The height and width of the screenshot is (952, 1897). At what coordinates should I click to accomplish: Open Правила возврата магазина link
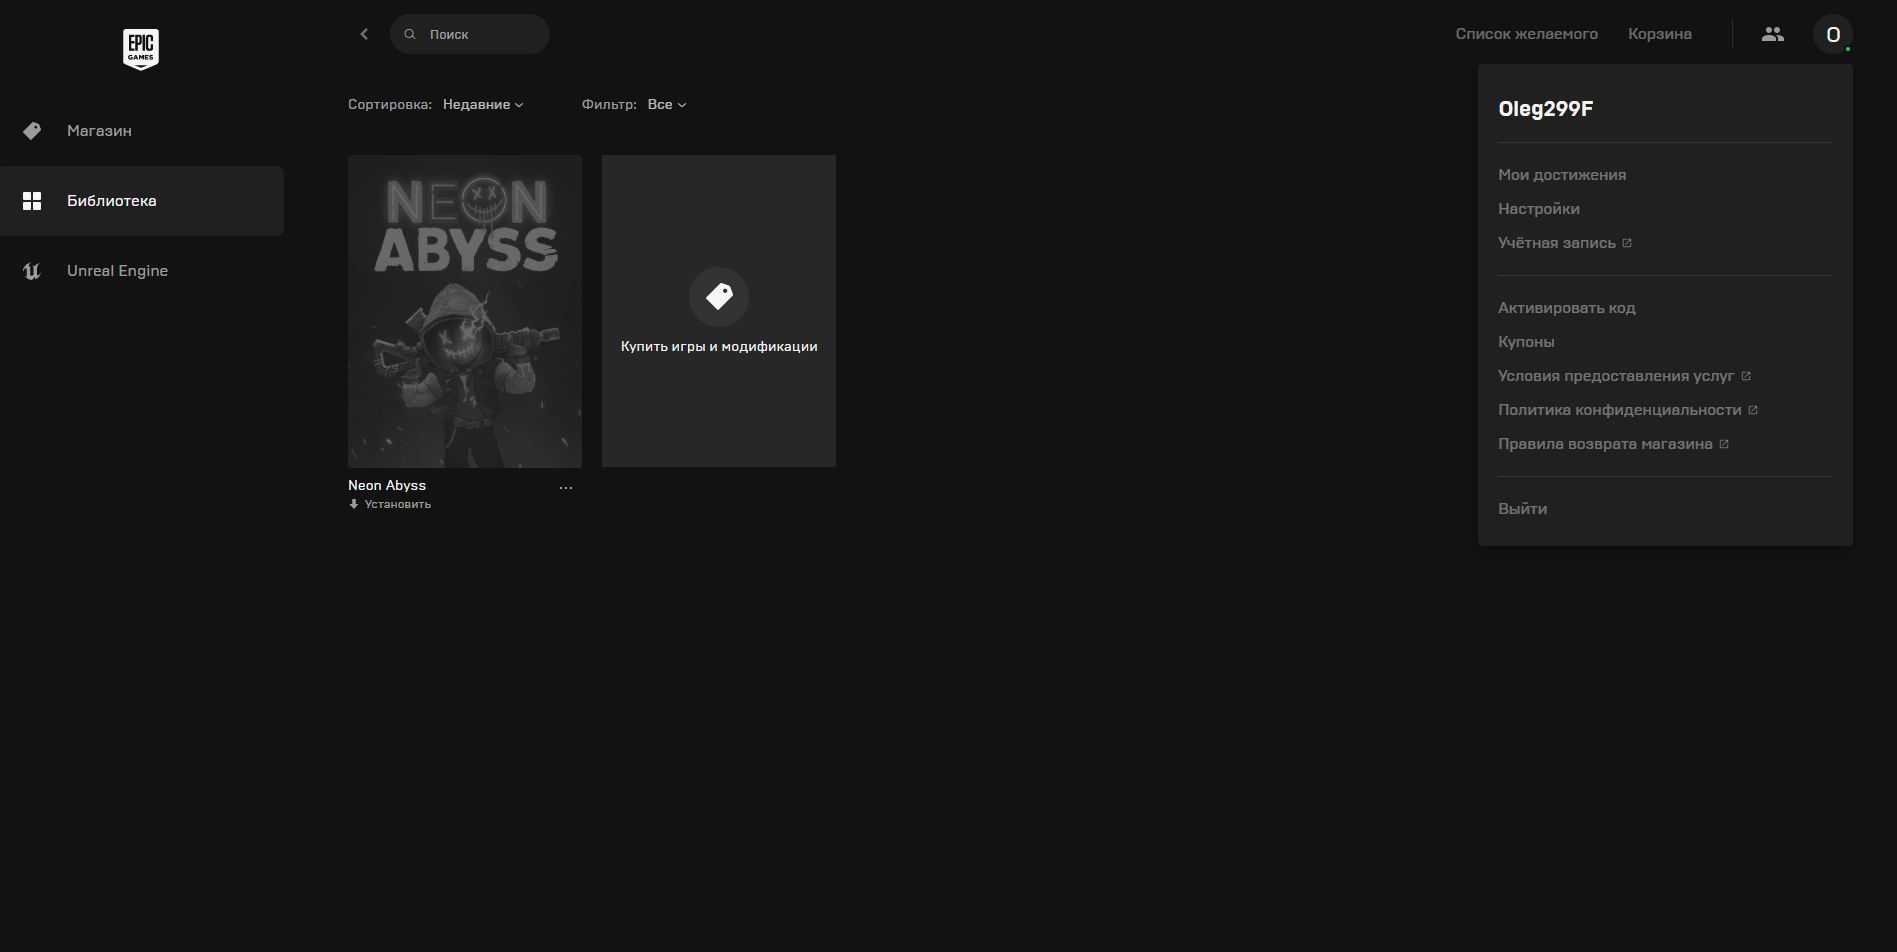(1605, 444)
